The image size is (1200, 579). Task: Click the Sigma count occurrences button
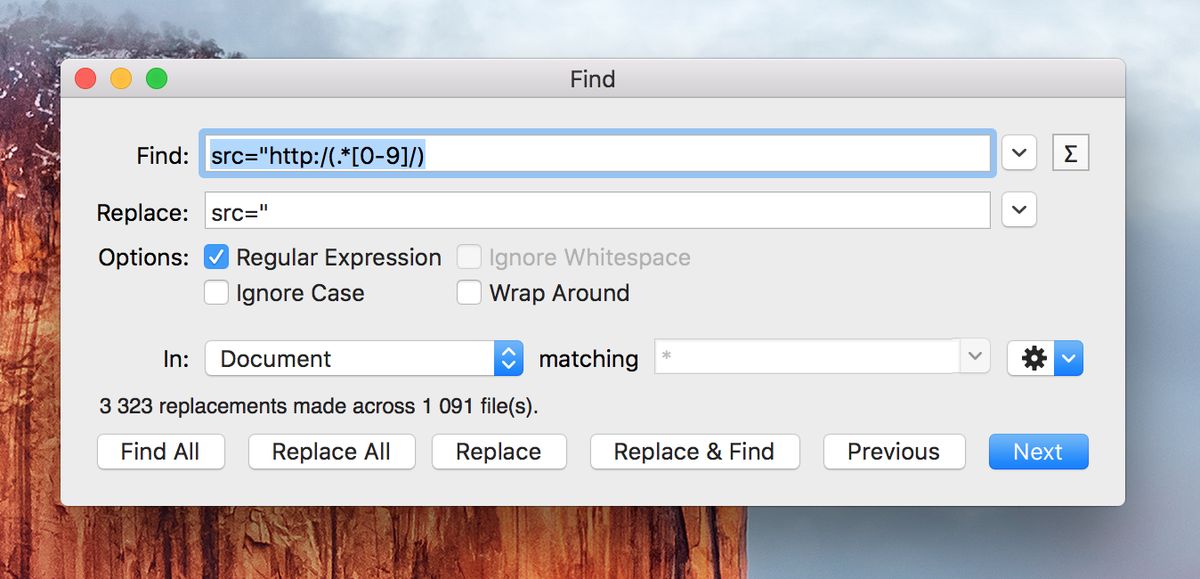click(x=1070, y=154)
